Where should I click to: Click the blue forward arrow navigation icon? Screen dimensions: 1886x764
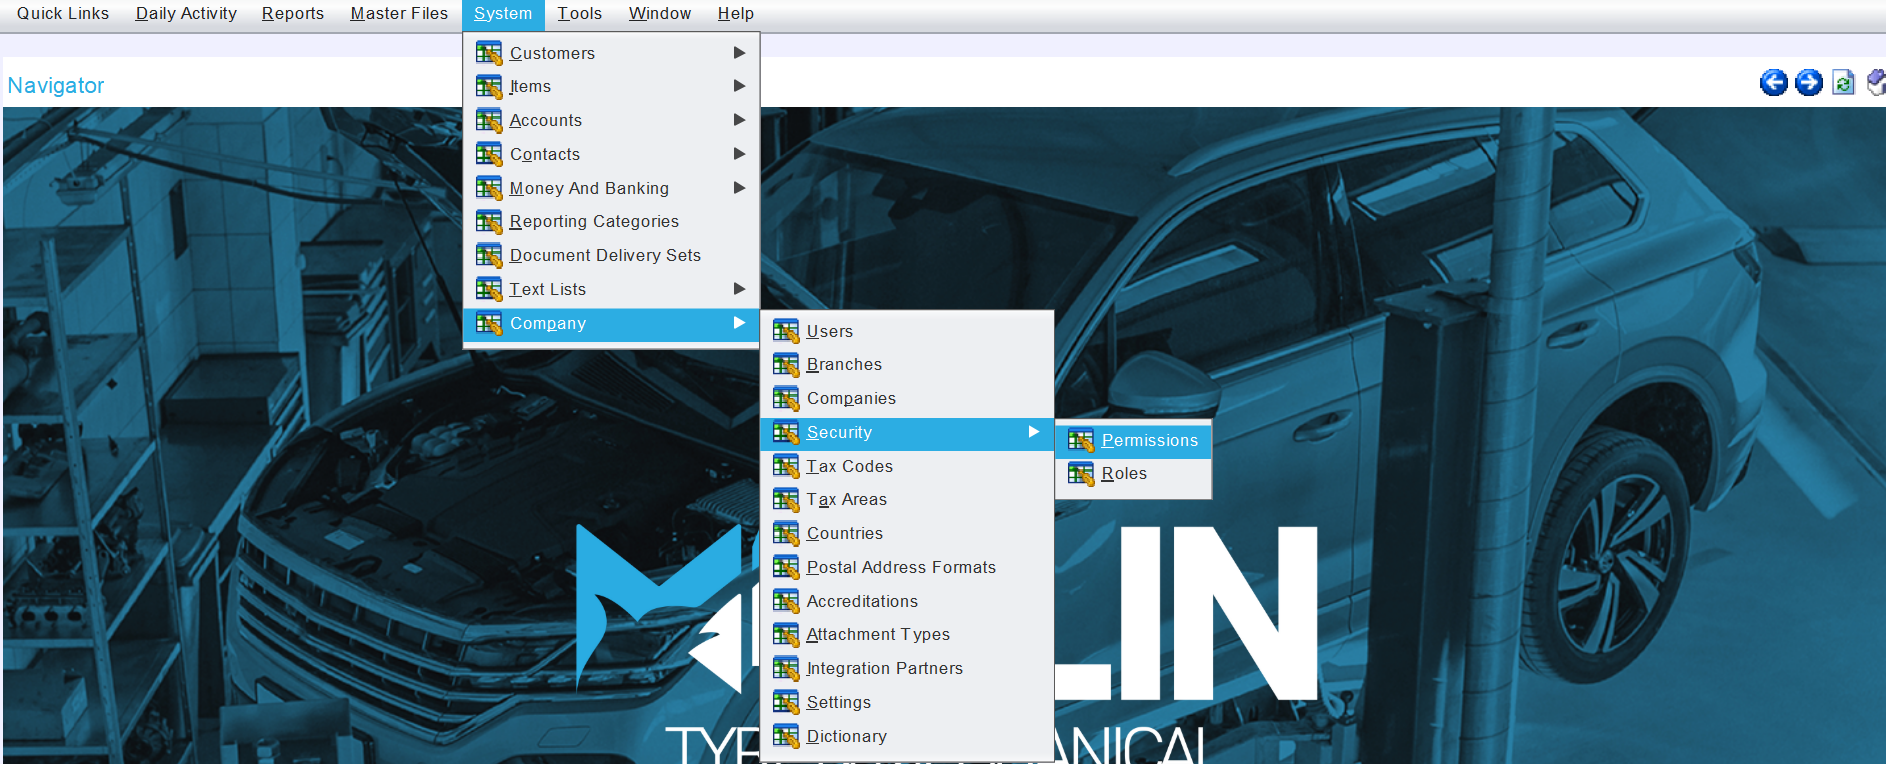pyautogui.click(x=1809, y=83)
